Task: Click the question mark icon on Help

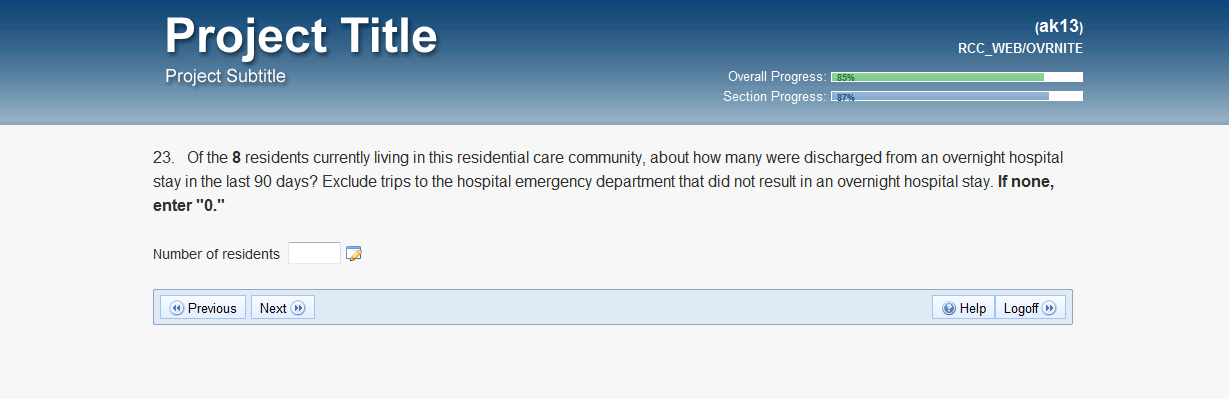Action: click(949, 308)
